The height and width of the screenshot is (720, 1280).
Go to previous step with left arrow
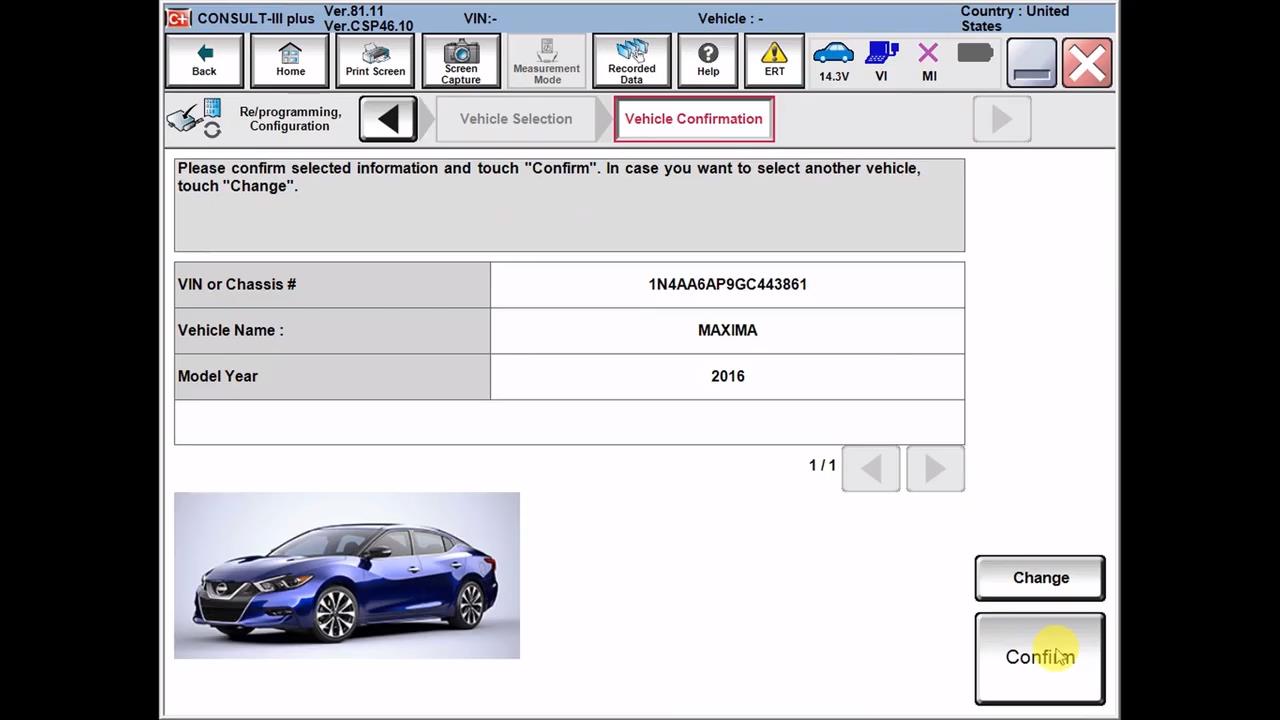coord(389,119)
